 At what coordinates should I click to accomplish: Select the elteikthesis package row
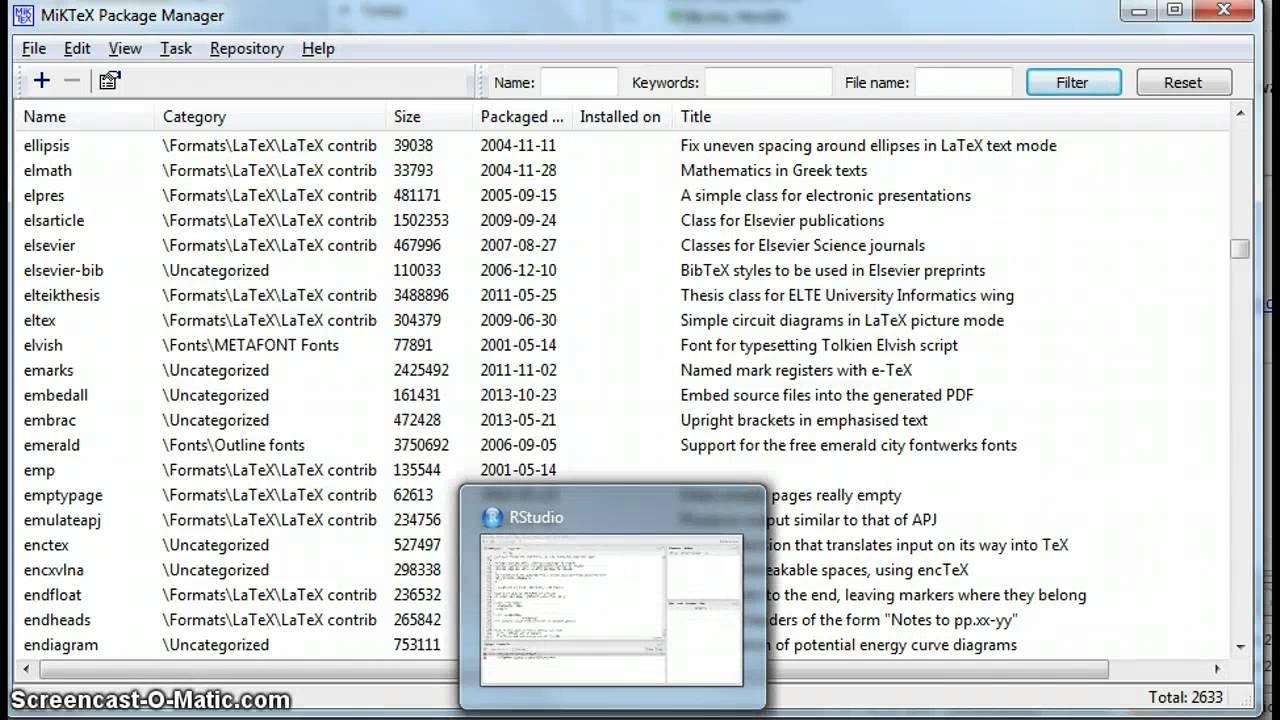tap(622, 295)
